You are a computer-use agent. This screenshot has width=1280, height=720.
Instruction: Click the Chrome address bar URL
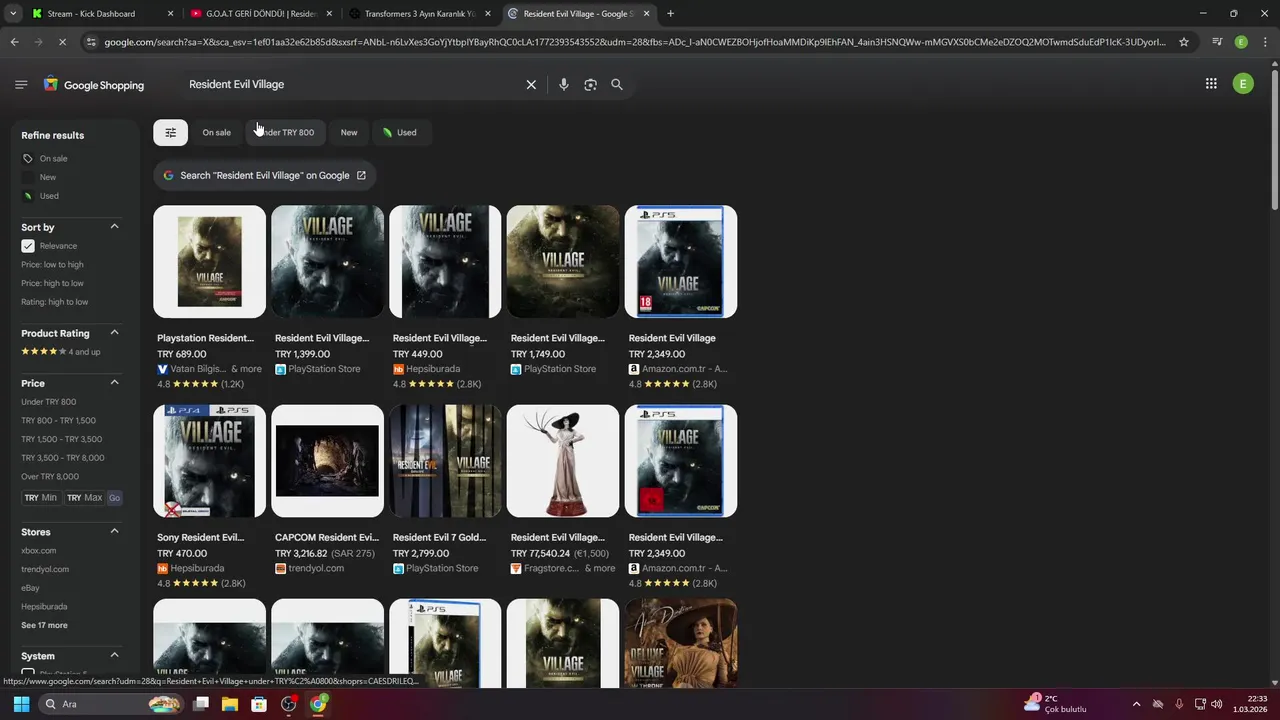[634, 42]
